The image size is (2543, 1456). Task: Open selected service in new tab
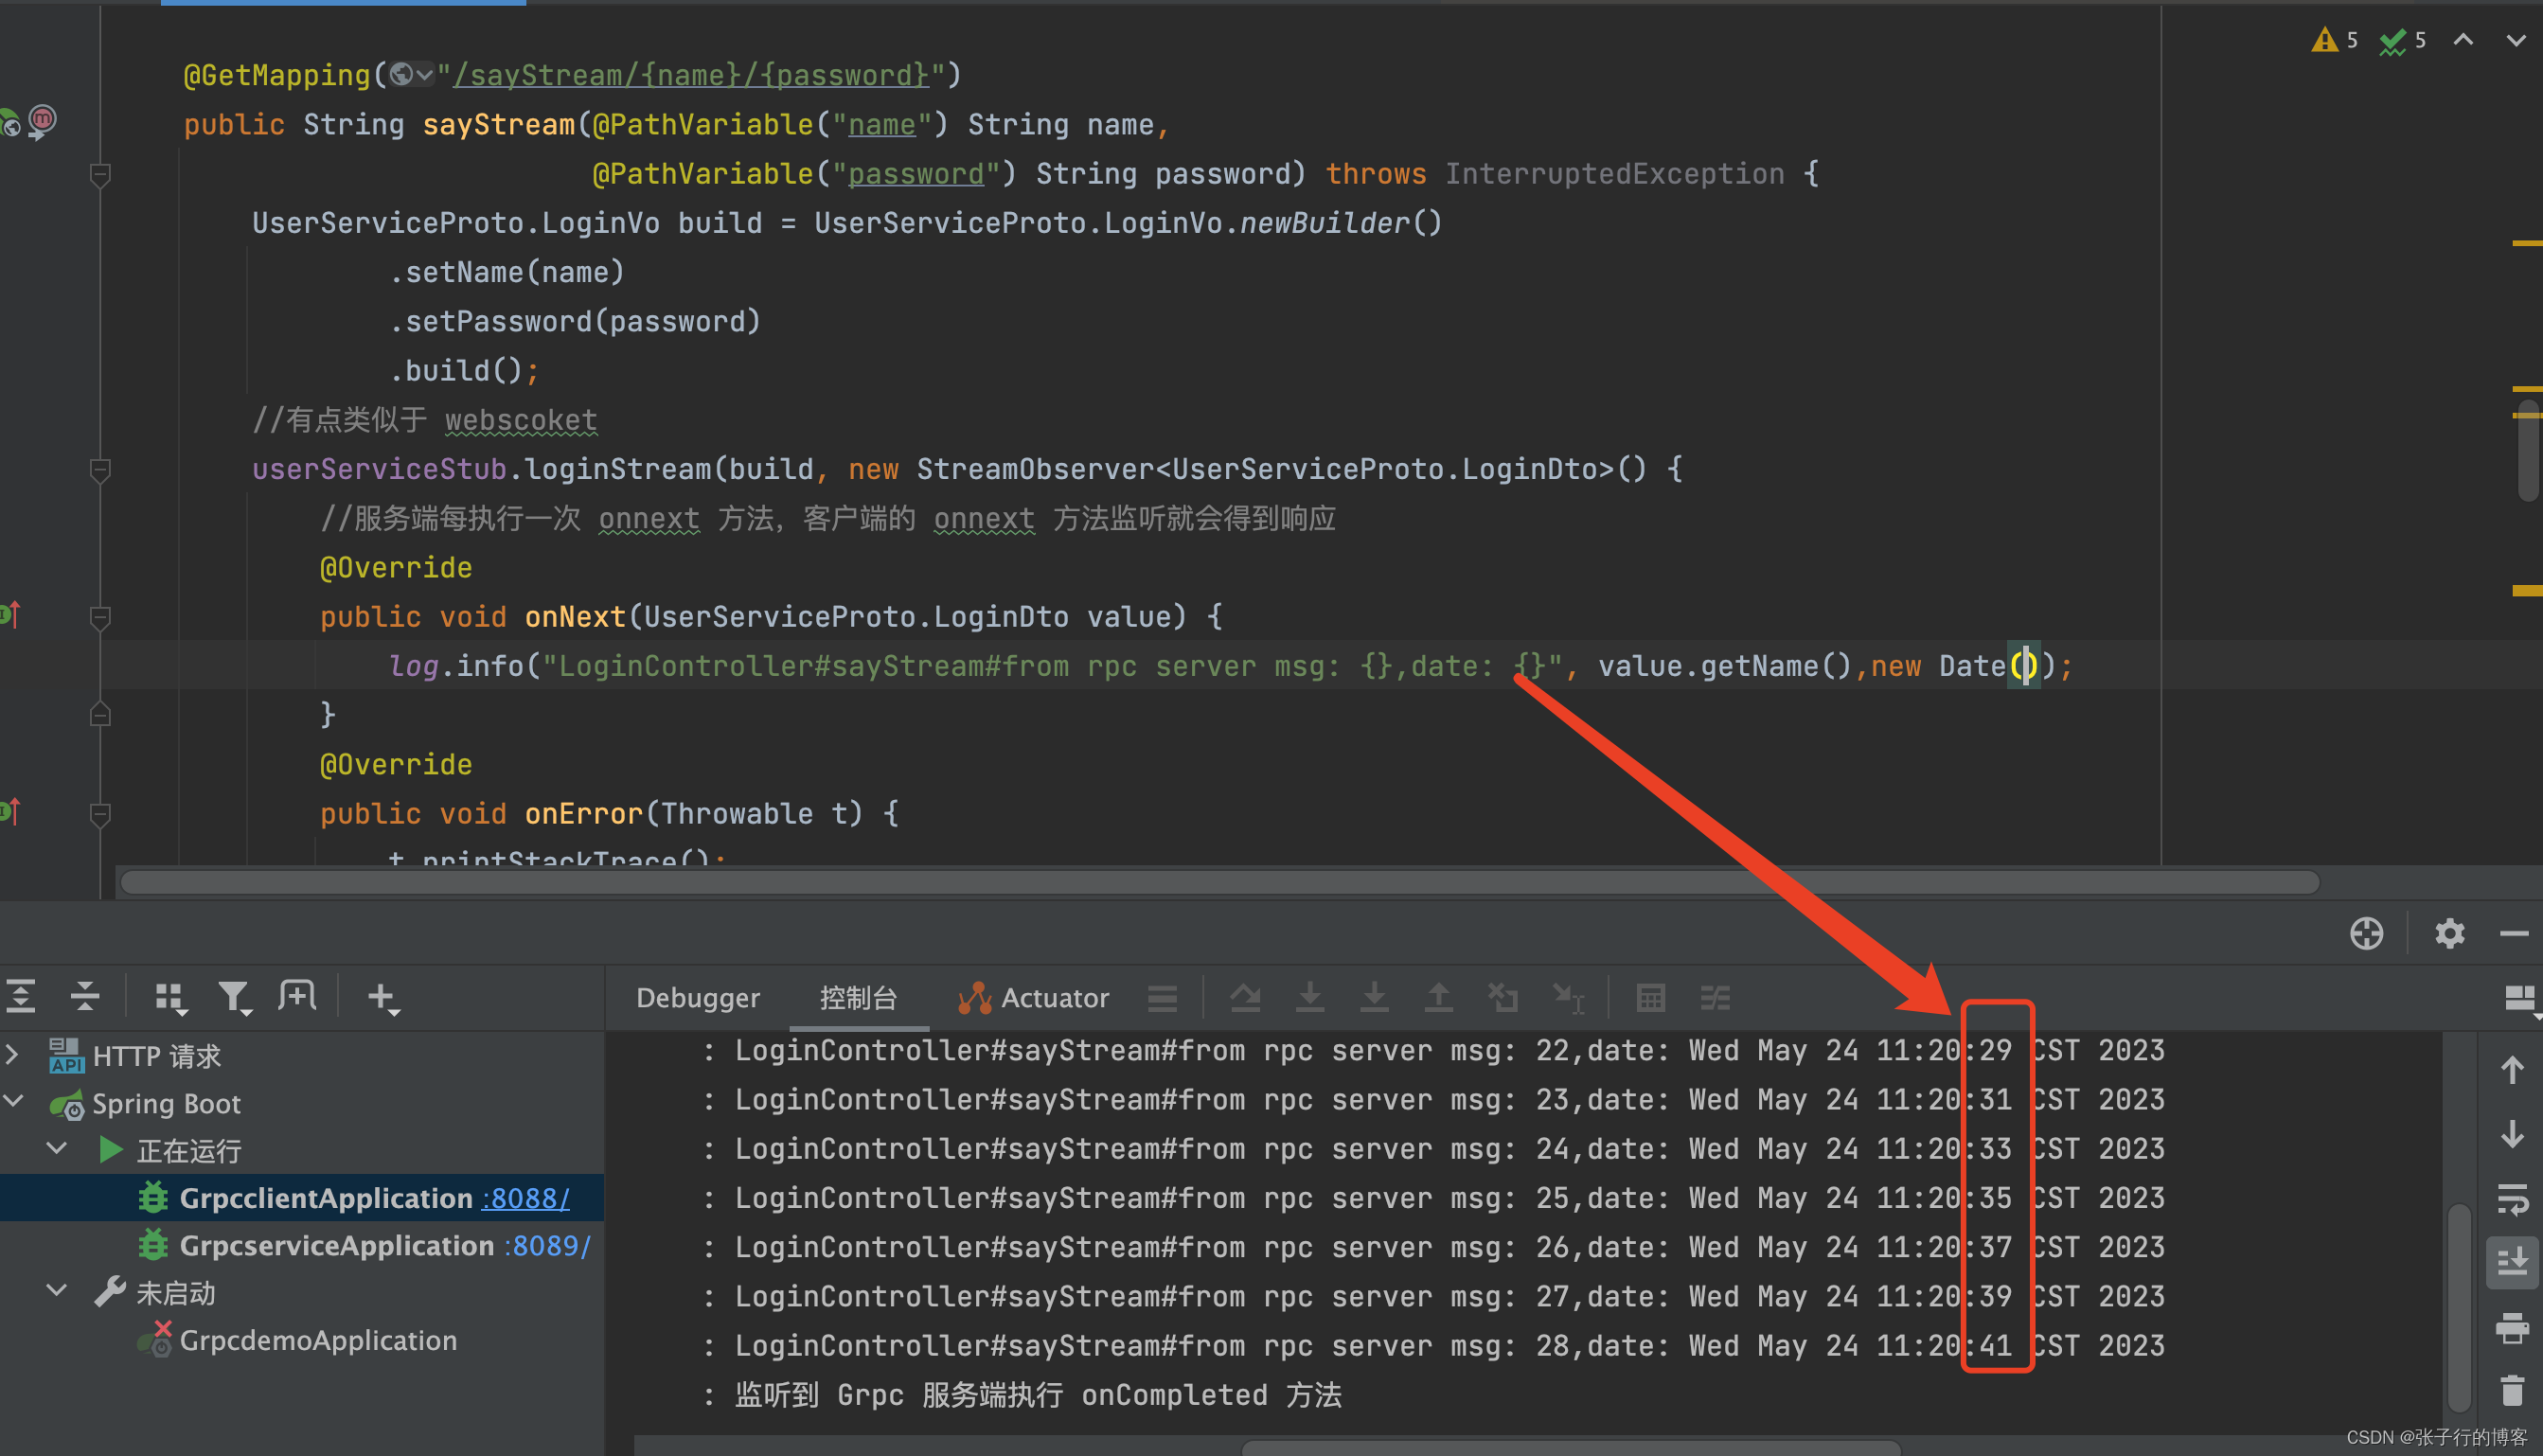298,996
